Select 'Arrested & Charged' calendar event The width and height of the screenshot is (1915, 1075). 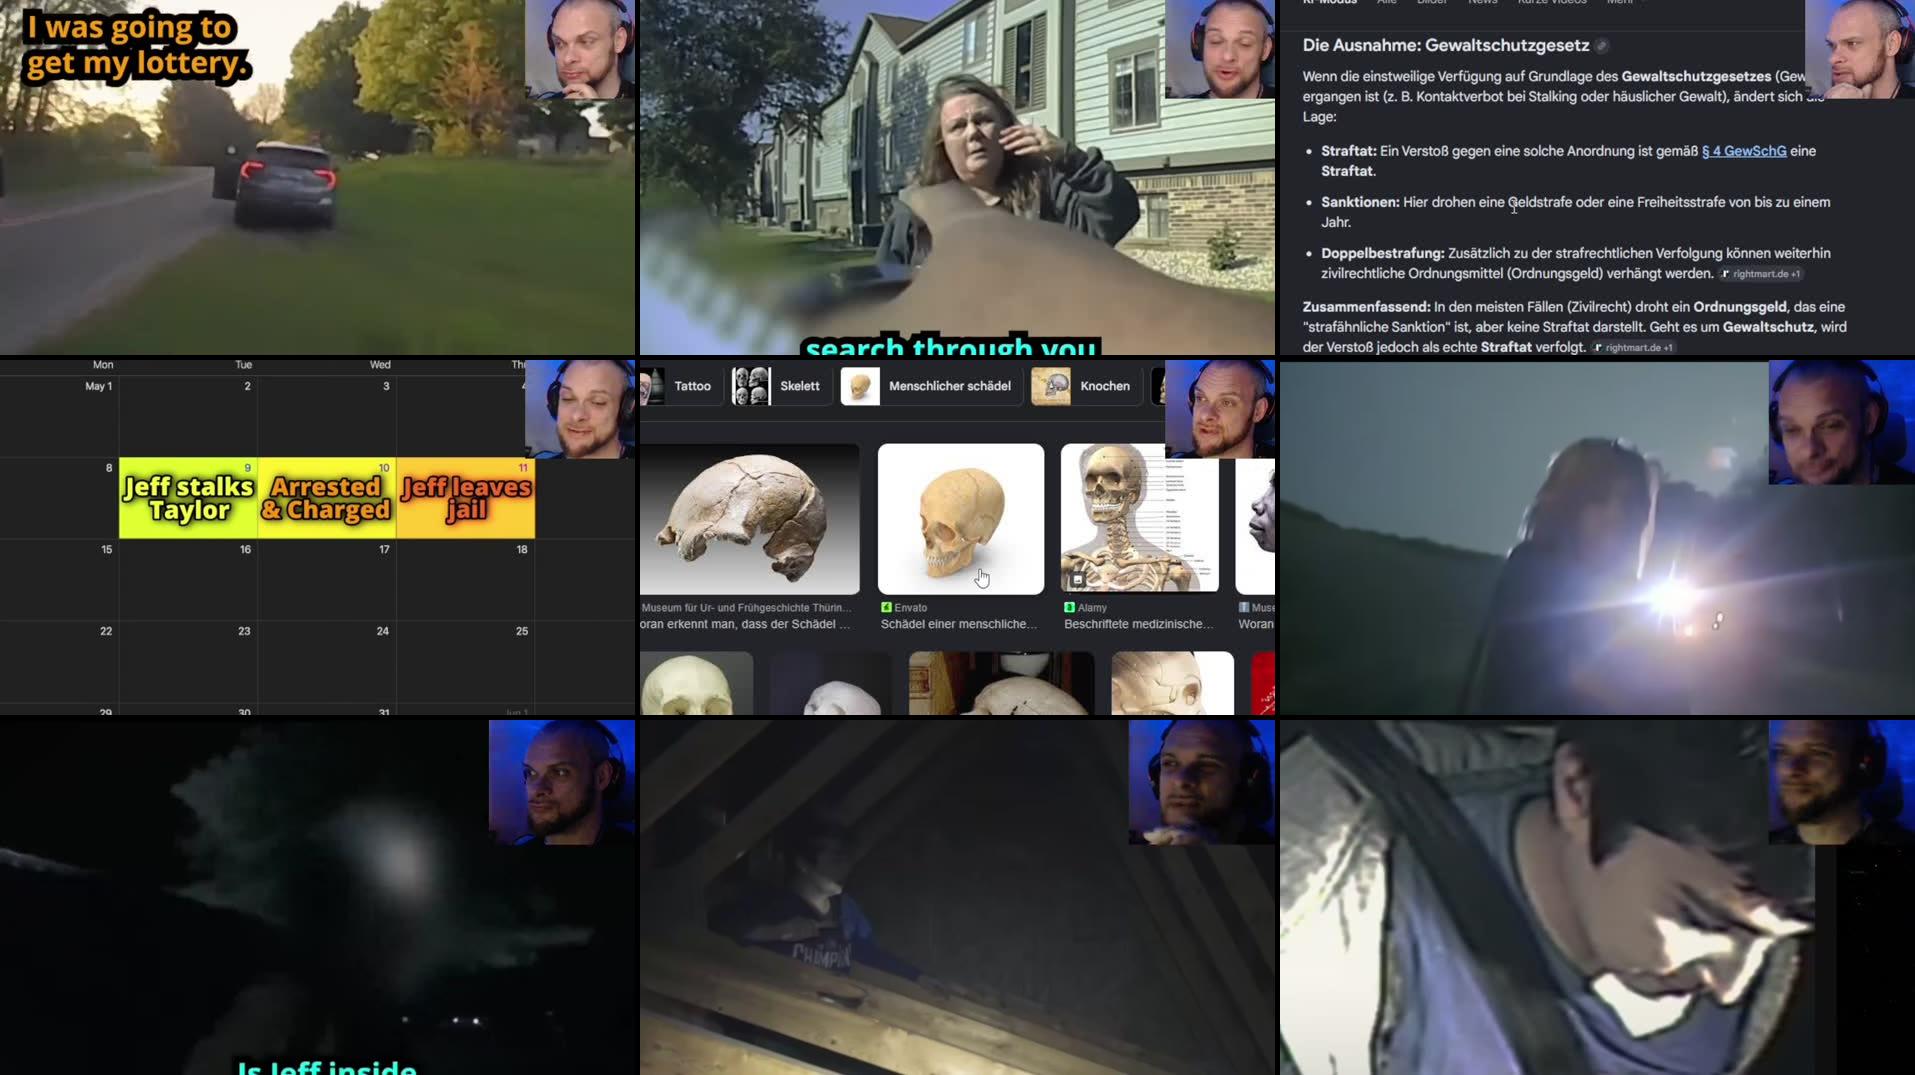(x=327, y=498)
